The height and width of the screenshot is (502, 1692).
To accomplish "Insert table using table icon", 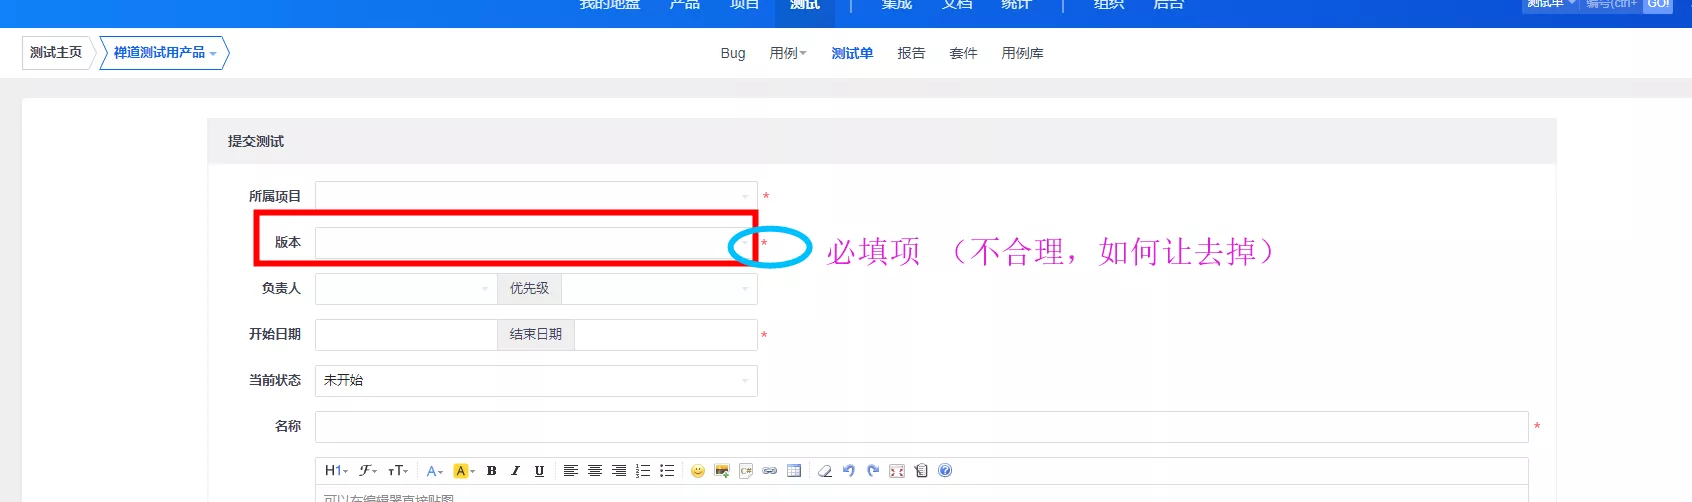I will click(794, 471).
